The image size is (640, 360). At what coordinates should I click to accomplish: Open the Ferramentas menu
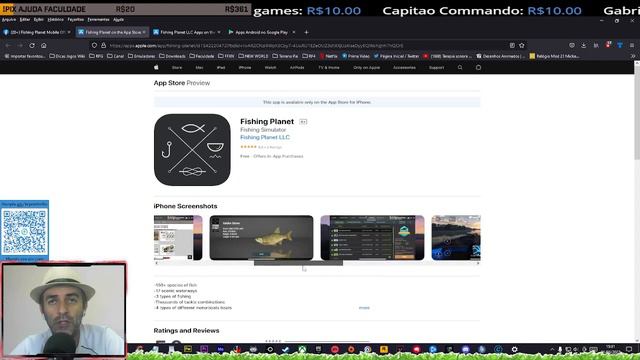coord(98,20)
